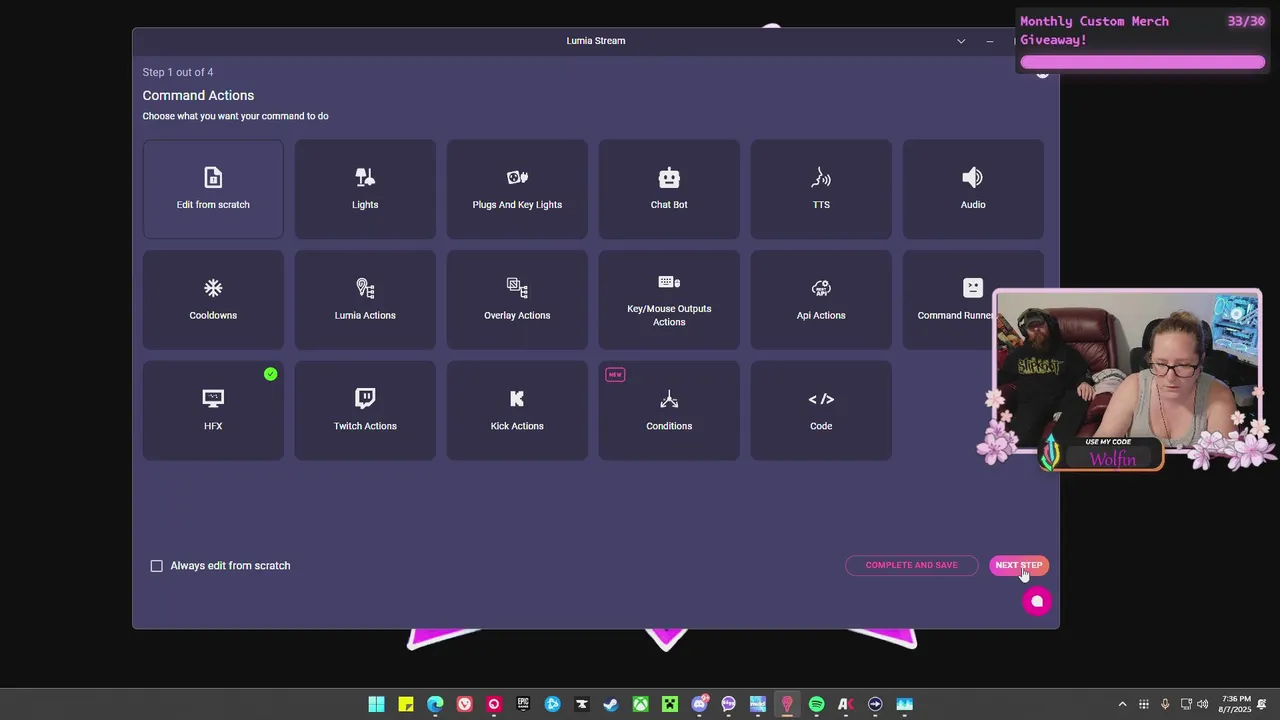Open Discord from the taskbar

click(x=700, y=704)
